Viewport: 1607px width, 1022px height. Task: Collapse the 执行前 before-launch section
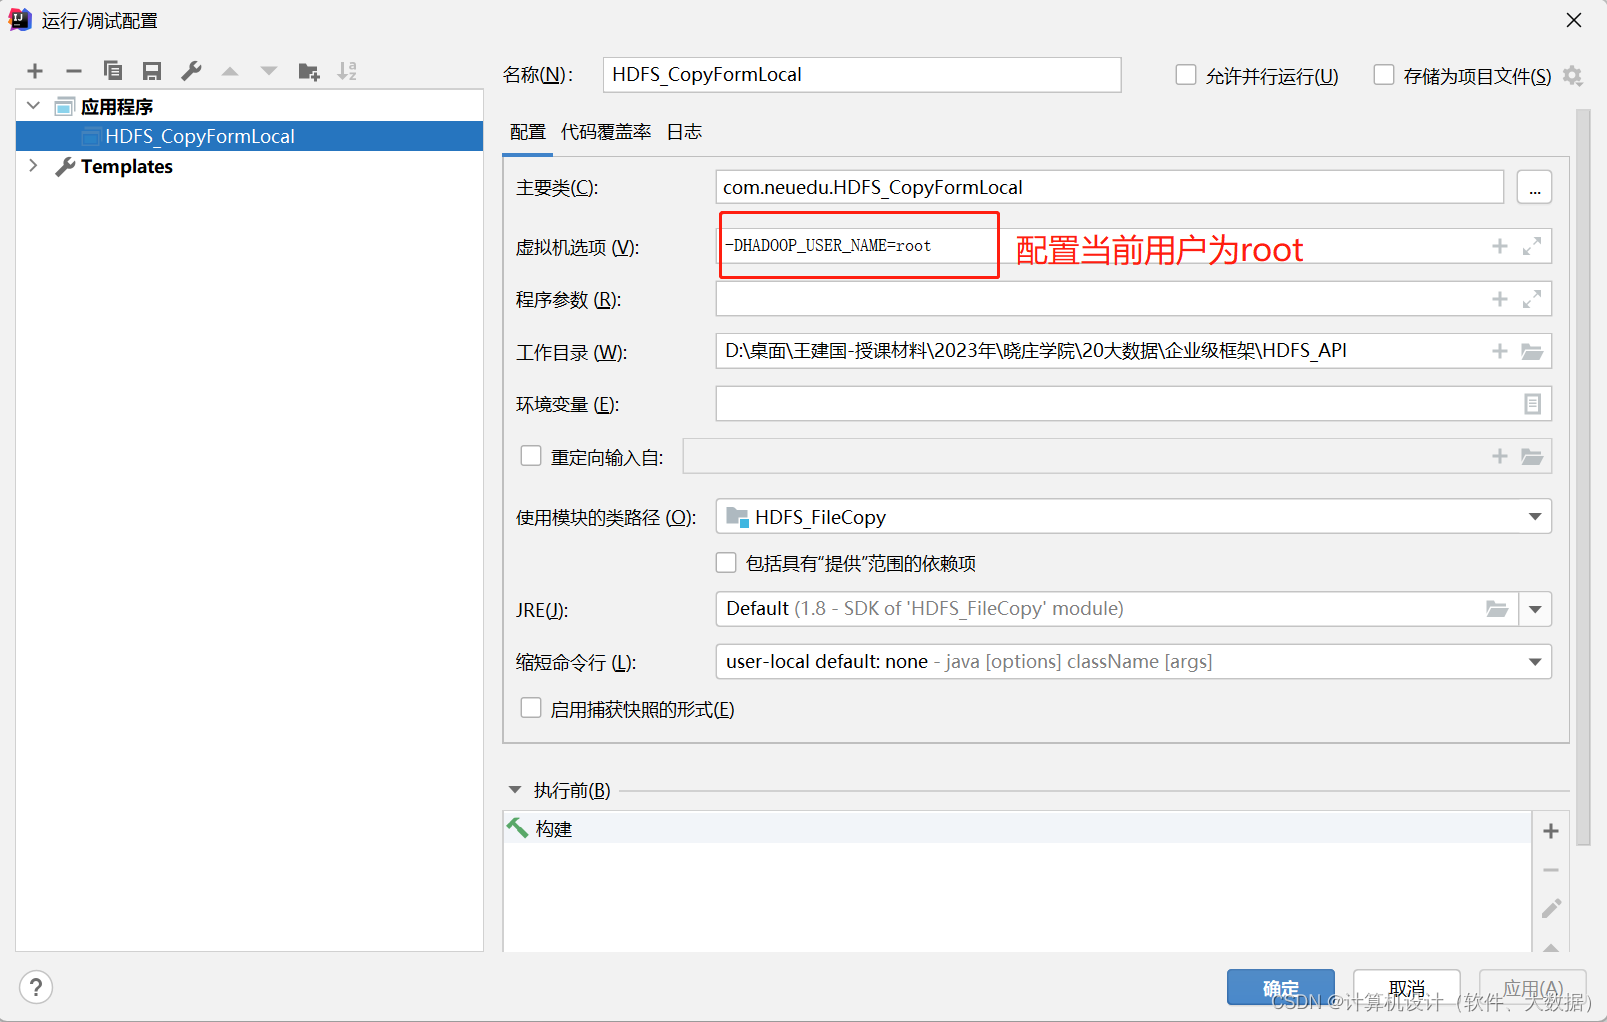[515, 790]
